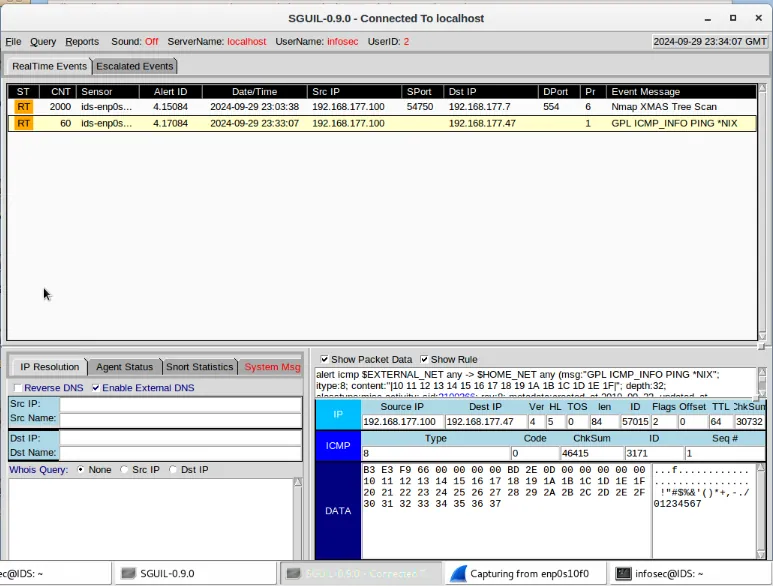
Task: Sort events by the Alert ID column header
Action: tap(171, 92)
